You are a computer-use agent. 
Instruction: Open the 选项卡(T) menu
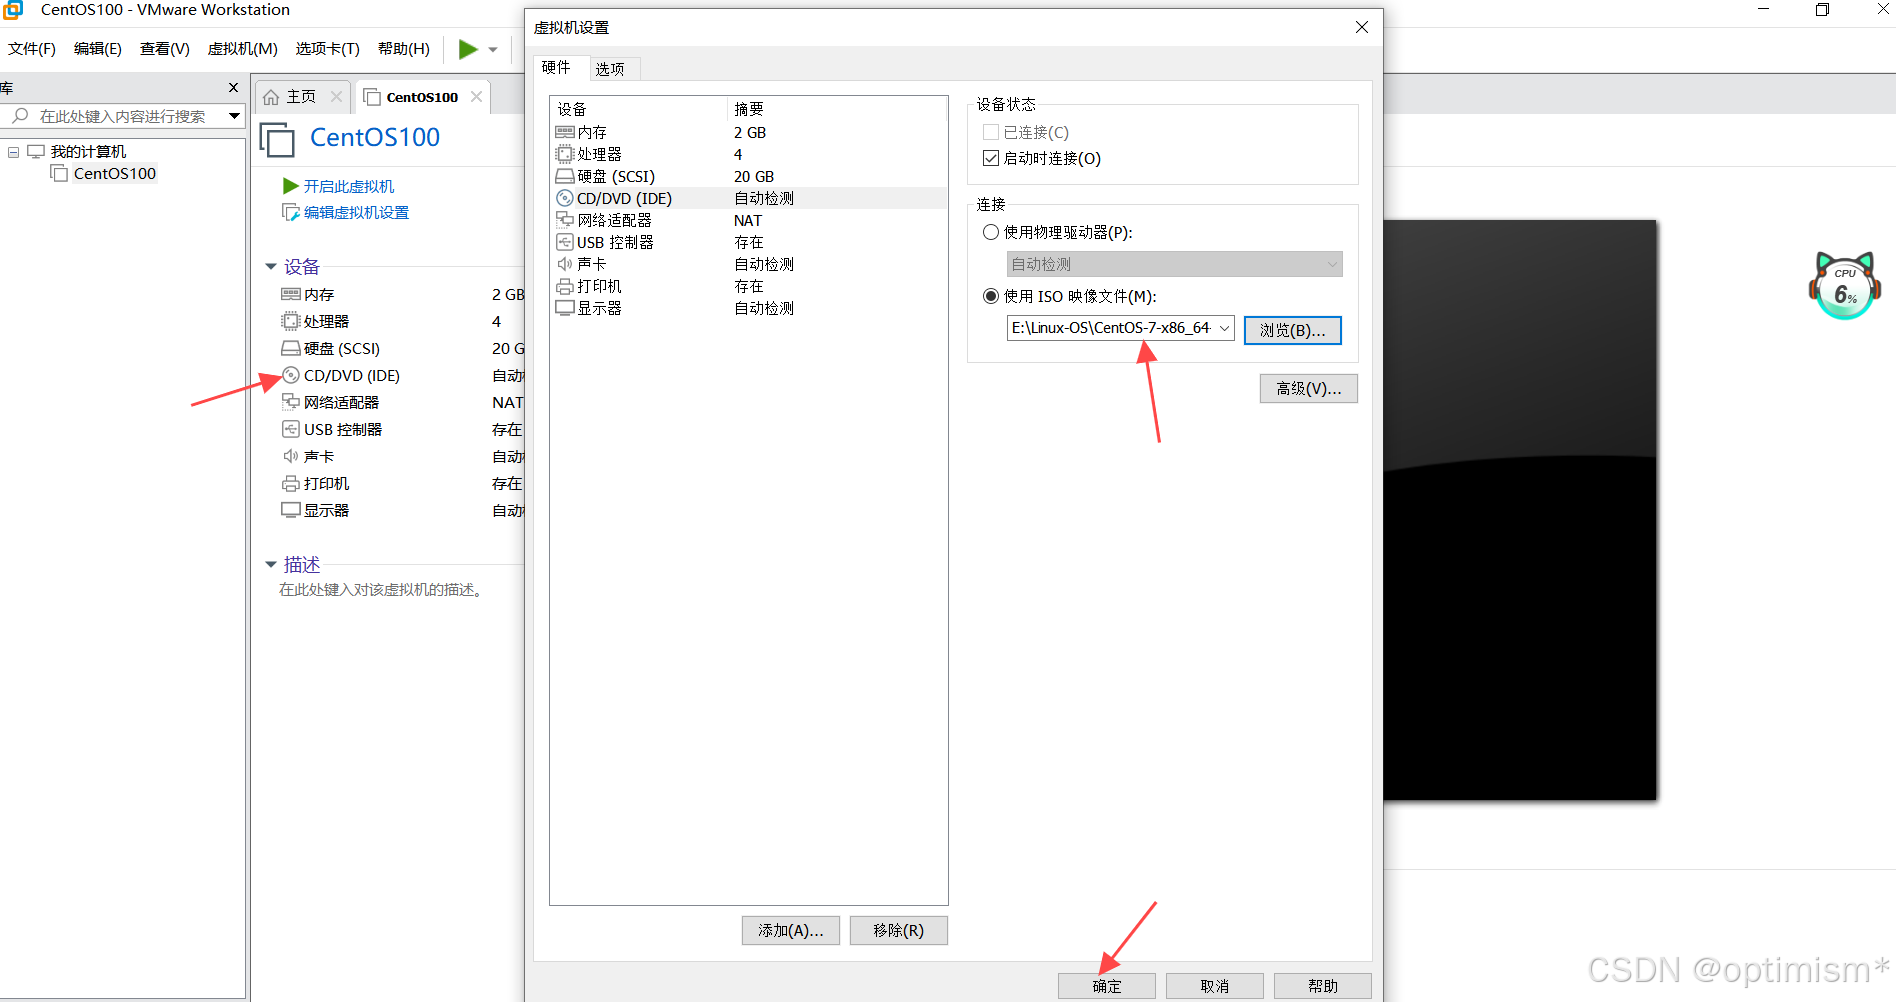[x=328, y=49]
